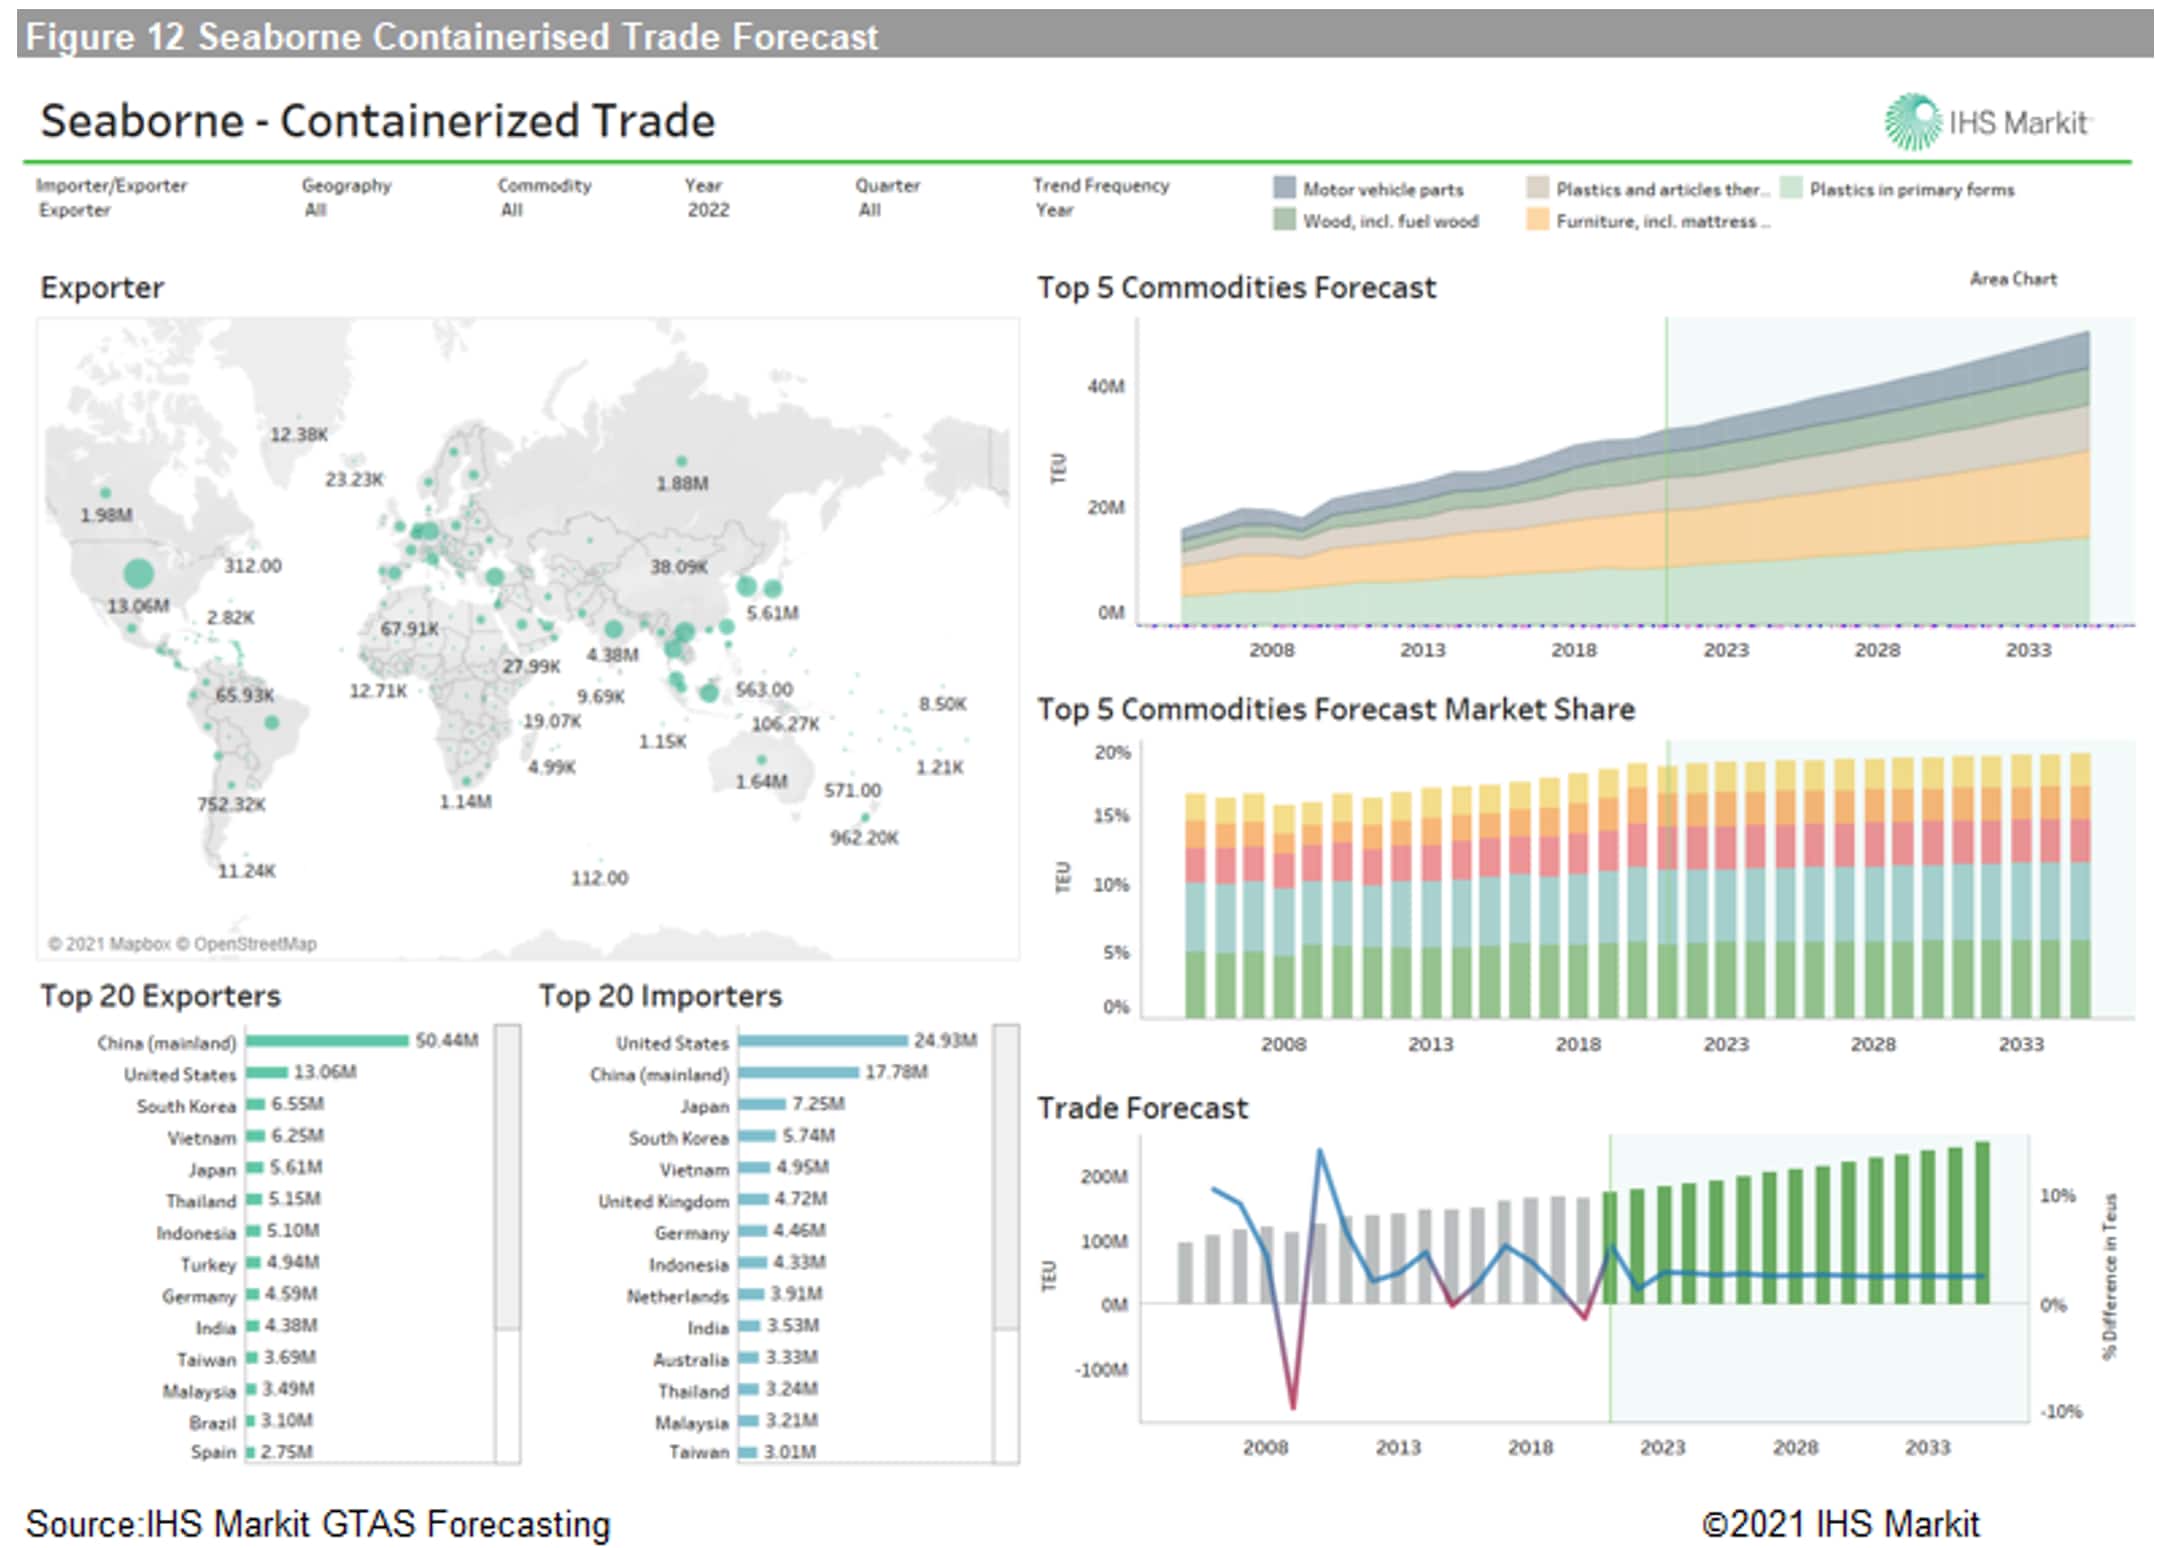Open the Trend Frequency filter set to Year
2176x1548 pixels.
coord(1055,210)
